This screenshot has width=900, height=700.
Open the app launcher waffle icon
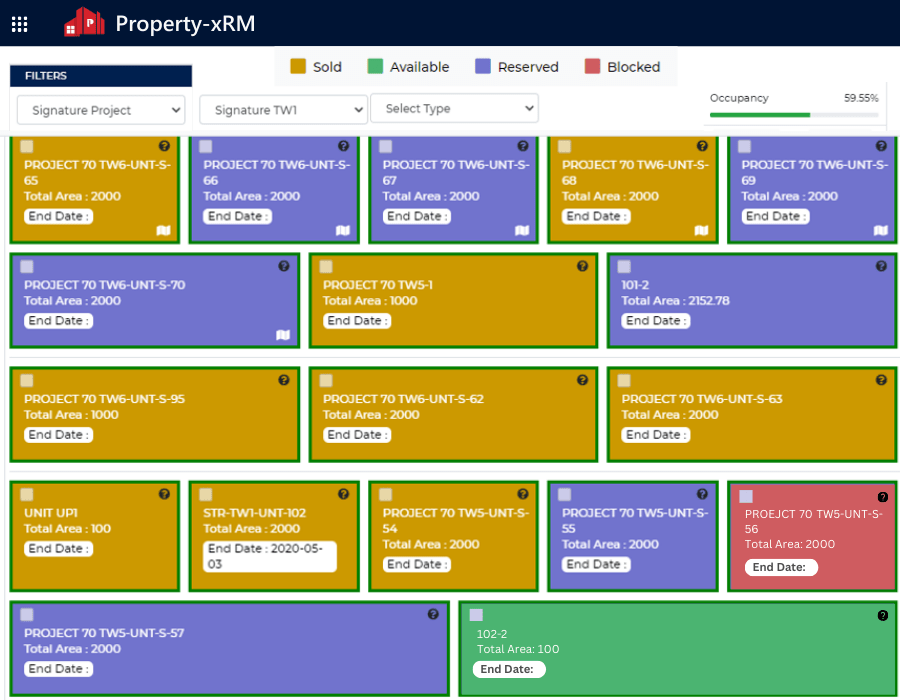coord(19,24)
